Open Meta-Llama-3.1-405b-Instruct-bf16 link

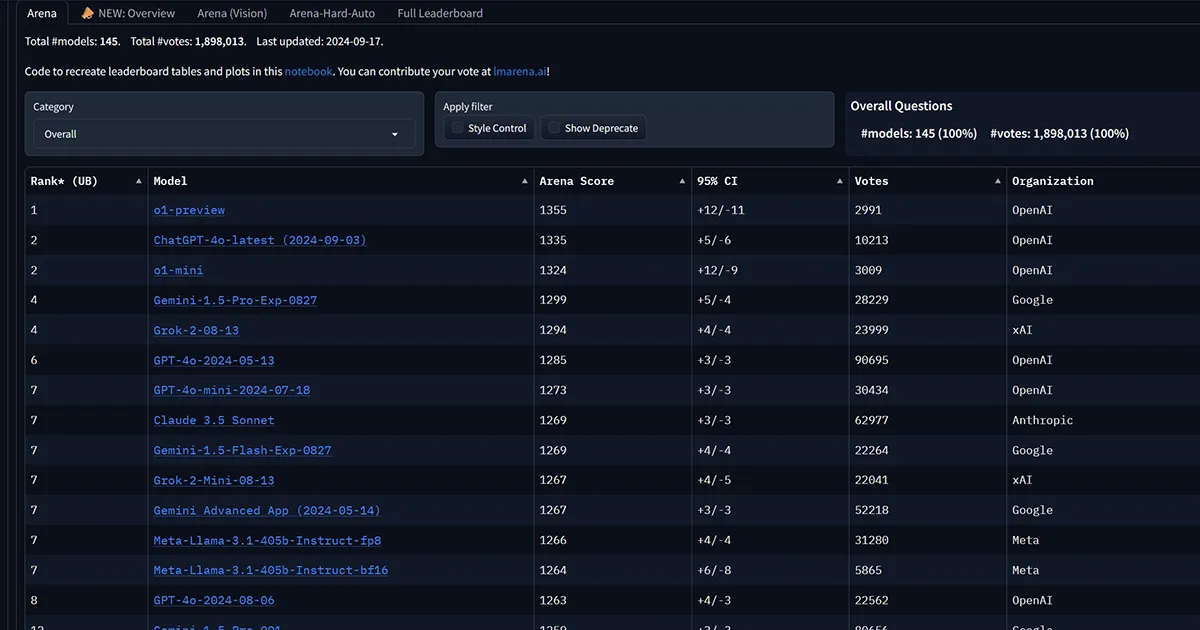click(271, 570)
